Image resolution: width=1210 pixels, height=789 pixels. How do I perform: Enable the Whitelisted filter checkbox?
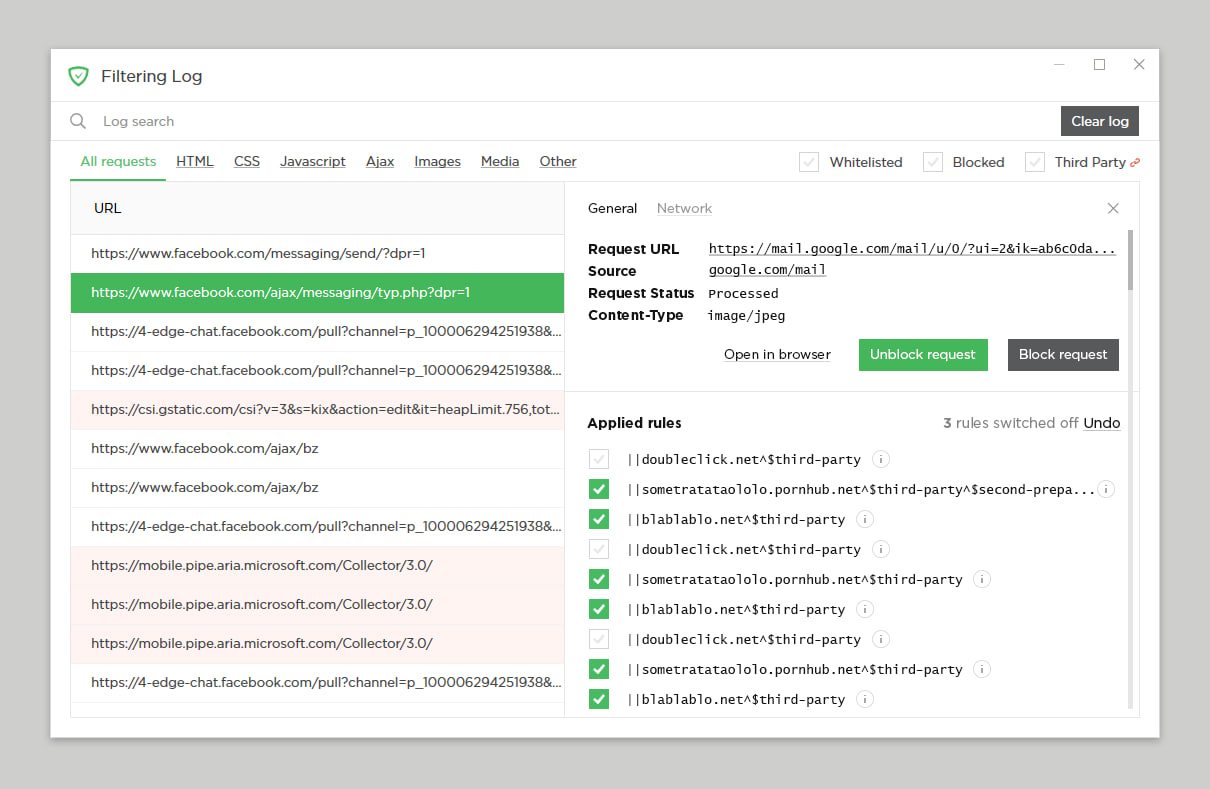coord(809,162)
